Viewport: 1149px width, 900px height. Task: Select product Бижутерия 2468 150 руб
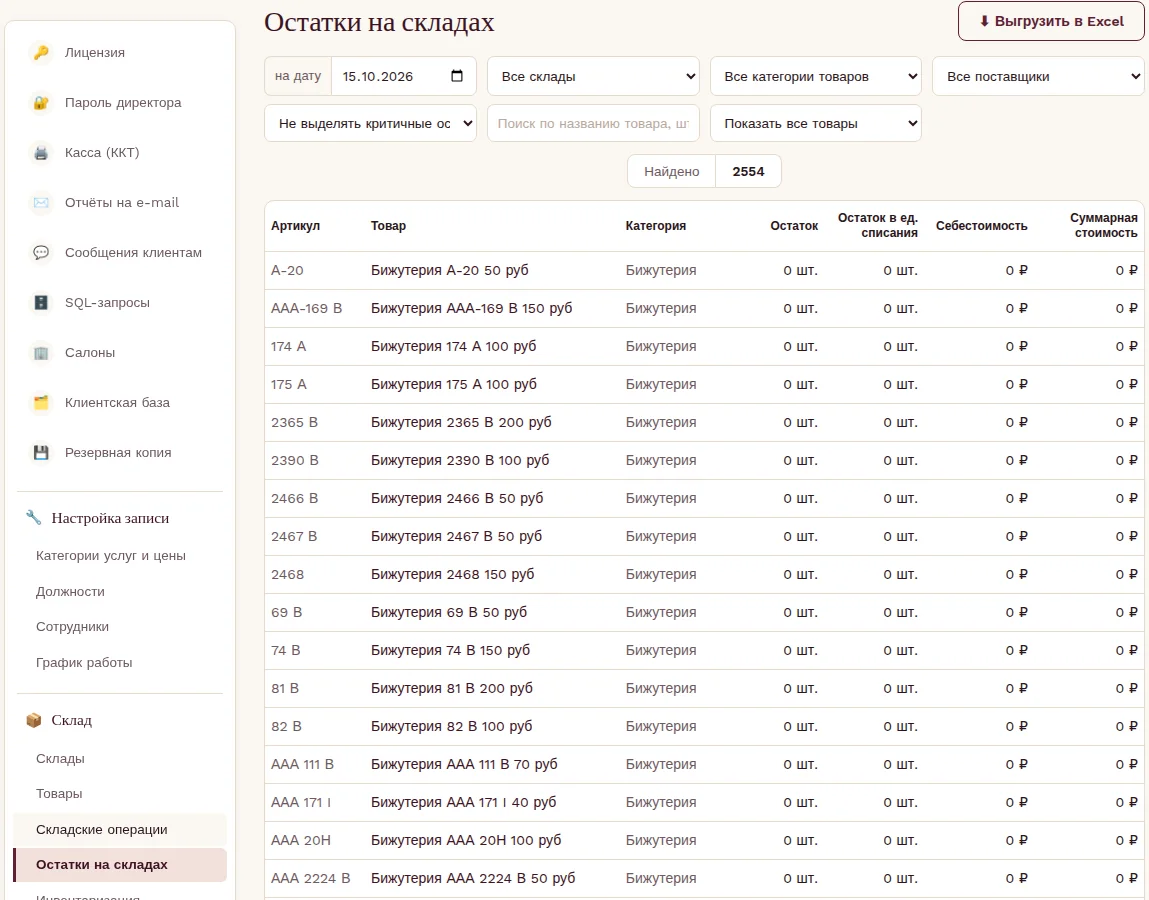pyautogui.click(x=452, y=575)
